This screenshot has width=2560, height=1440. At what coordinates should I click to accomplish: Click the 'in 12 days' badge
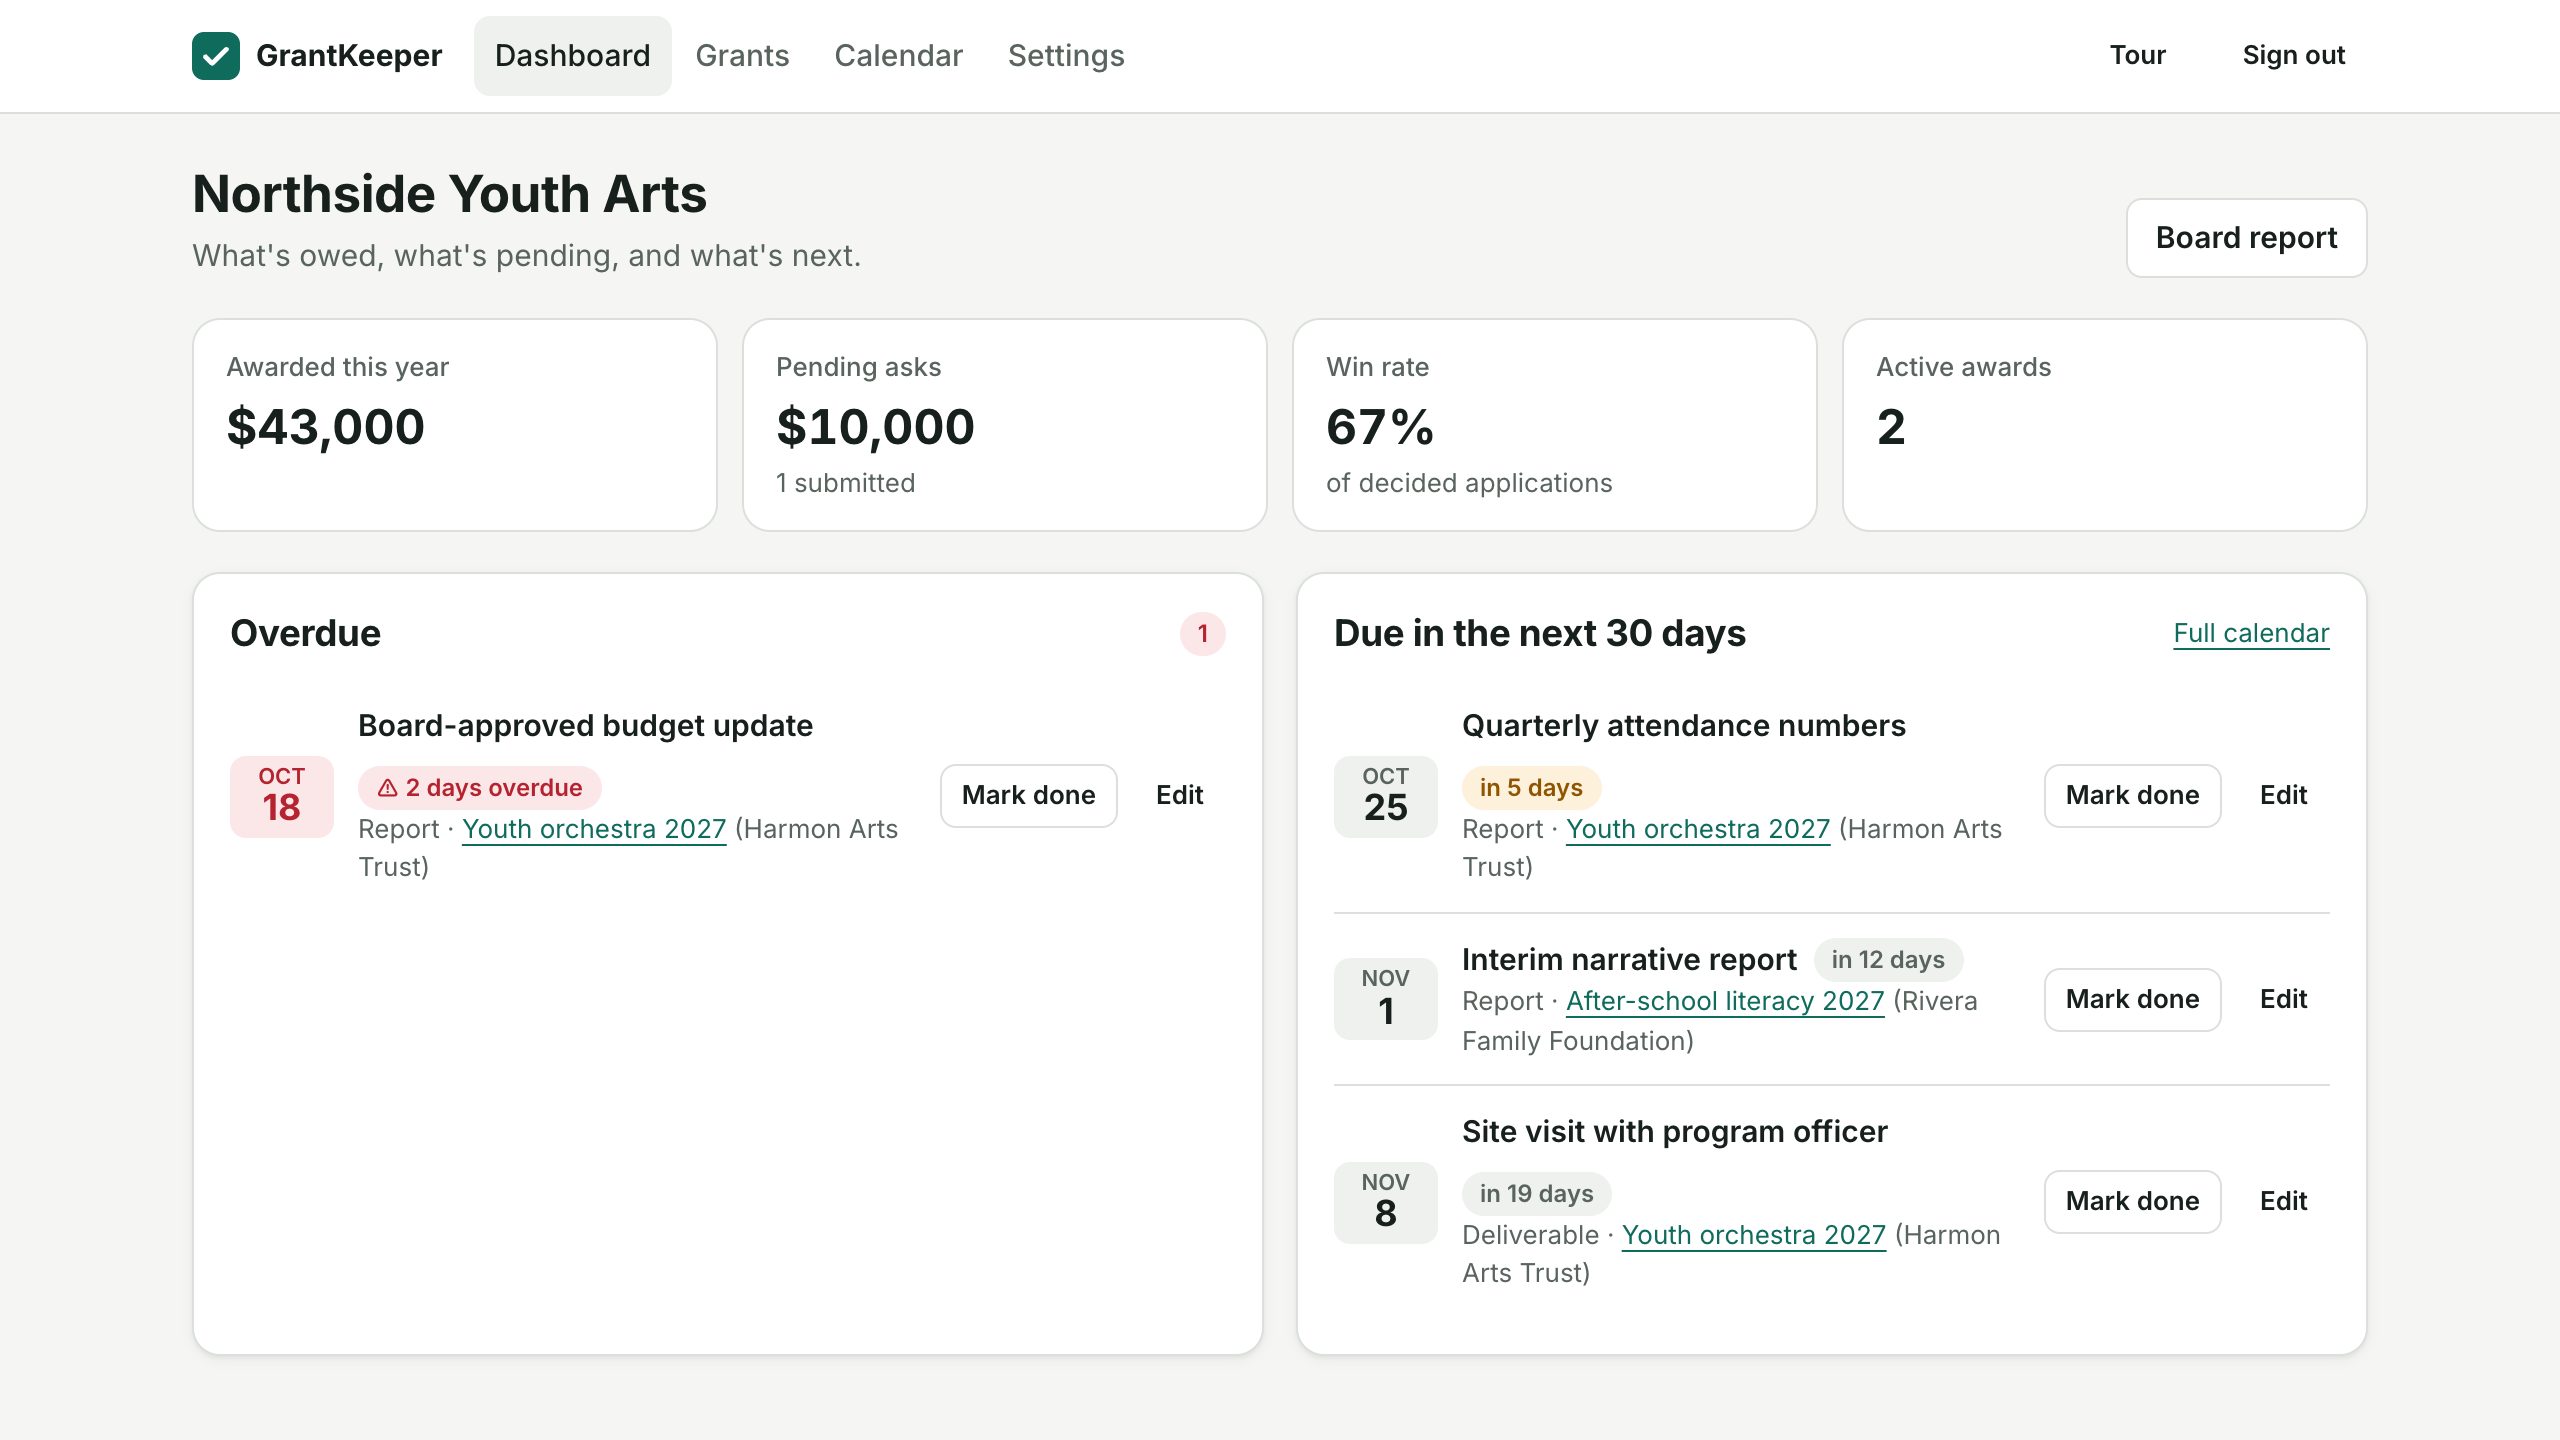1888,960
